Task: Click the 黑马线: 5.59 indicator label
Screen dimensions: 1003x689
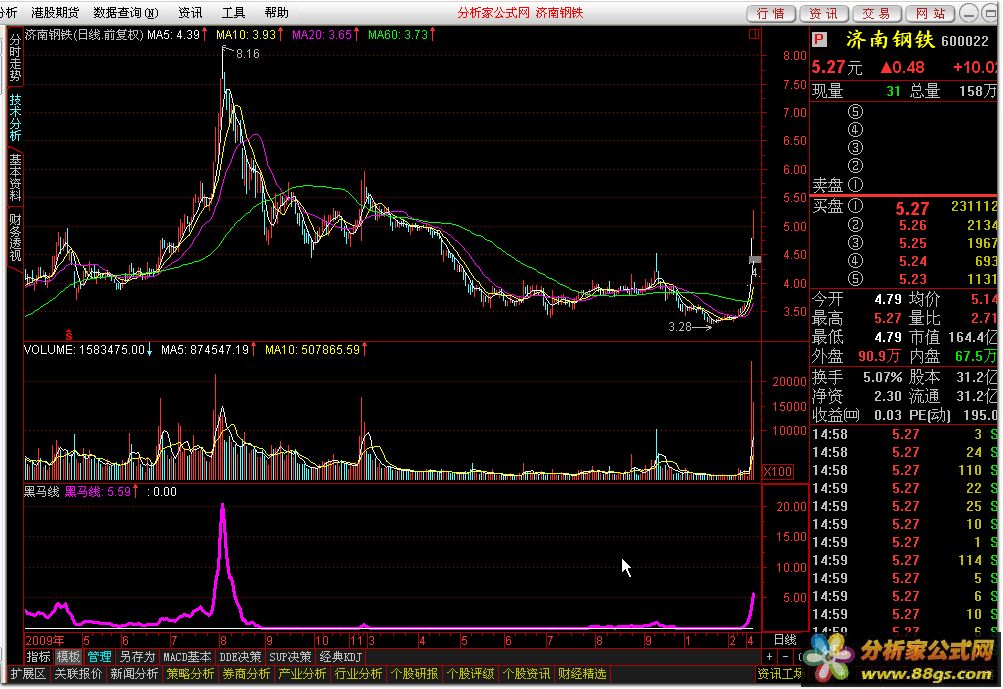Action: pyautogui.click(x=98, y=492)
